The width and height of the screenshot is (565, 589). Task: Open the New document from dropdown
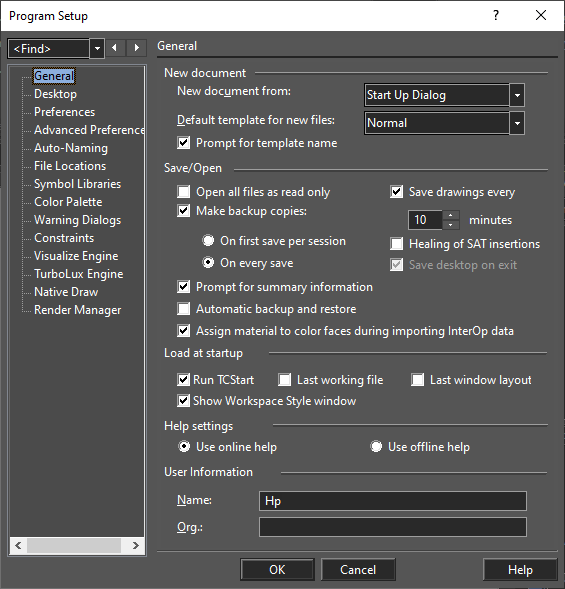click(517, 95)
